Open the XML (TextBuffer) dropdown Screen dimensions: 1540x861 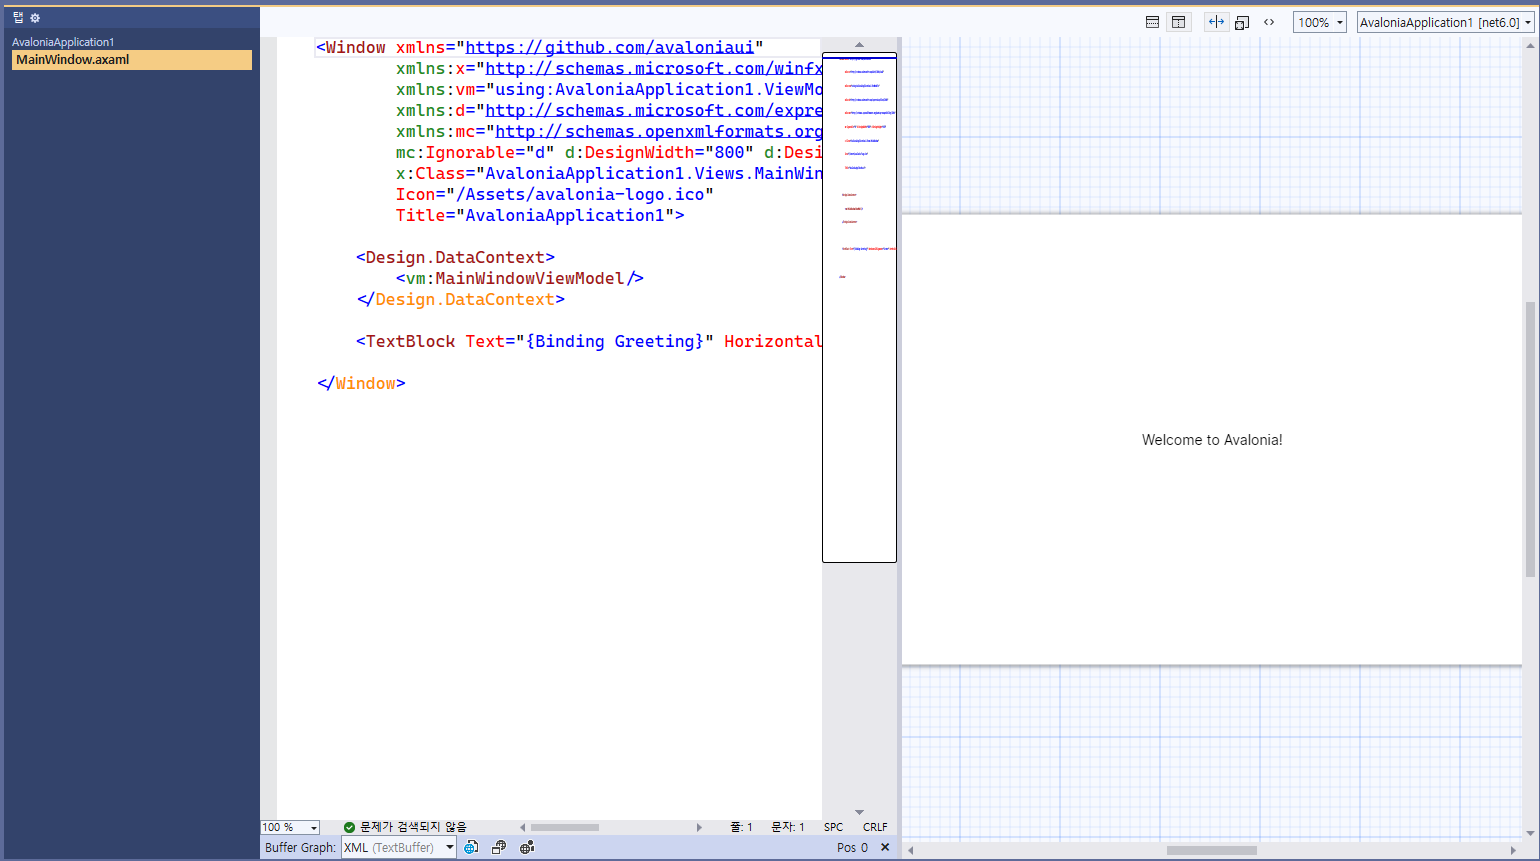pyautogui.click(x=398, y=847)
